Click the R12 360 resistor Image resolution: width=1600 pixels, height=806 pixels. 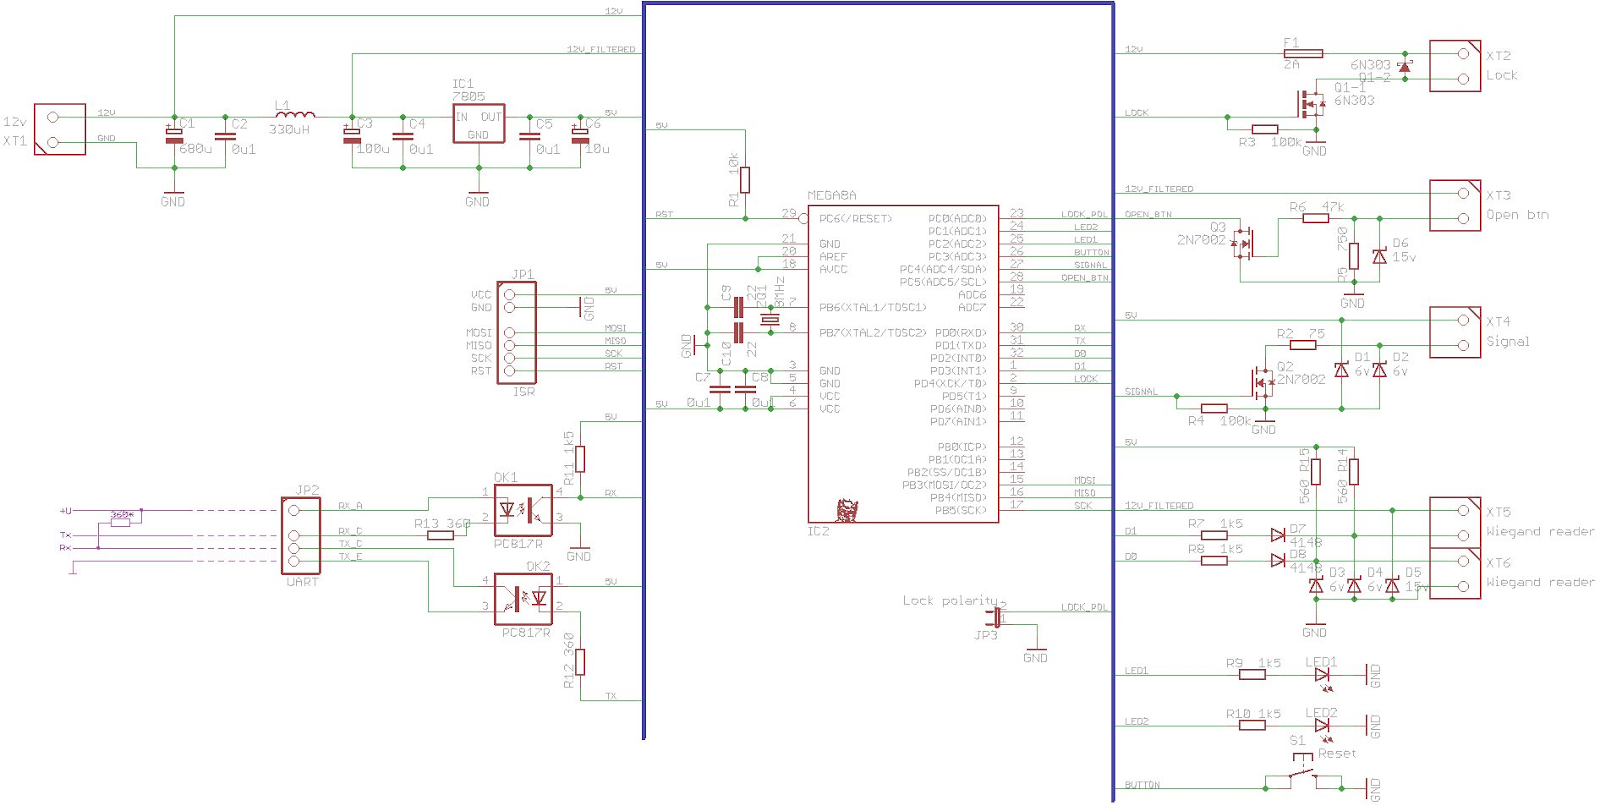pyautogui.click(x=579, y=662)
